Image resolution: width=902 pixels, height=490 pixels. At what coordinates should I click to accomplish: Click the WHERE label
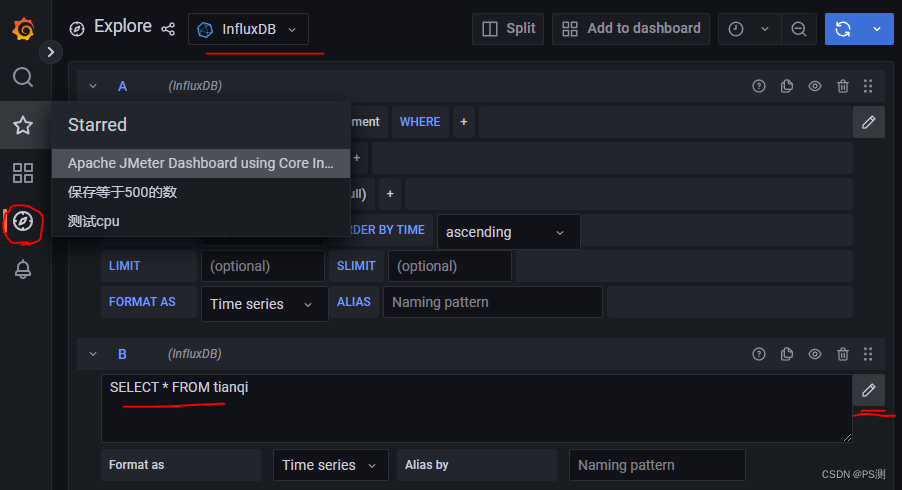pyautogui.click(x=420, y=122)
